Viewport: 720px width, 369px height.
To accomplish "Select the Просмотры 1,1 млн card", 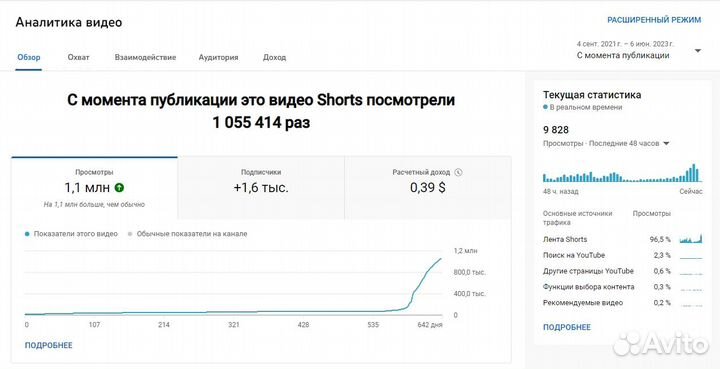I will [x=94, y=188].
